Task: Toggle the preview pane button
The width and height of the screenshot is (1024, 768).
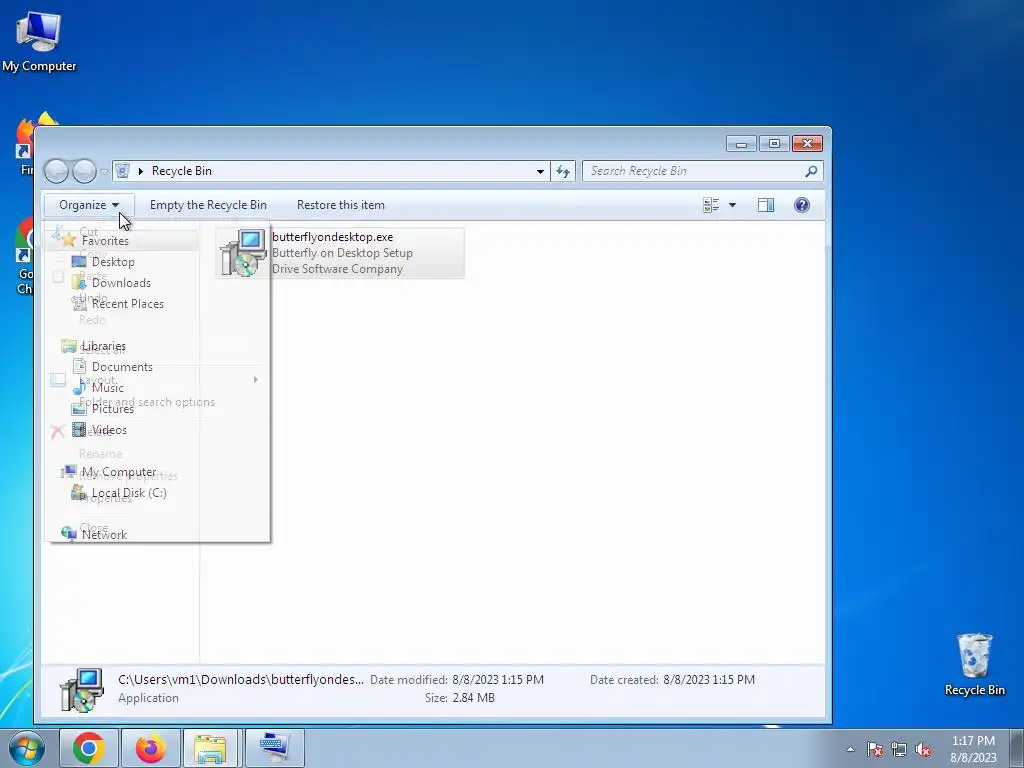Action: [765, 205]
